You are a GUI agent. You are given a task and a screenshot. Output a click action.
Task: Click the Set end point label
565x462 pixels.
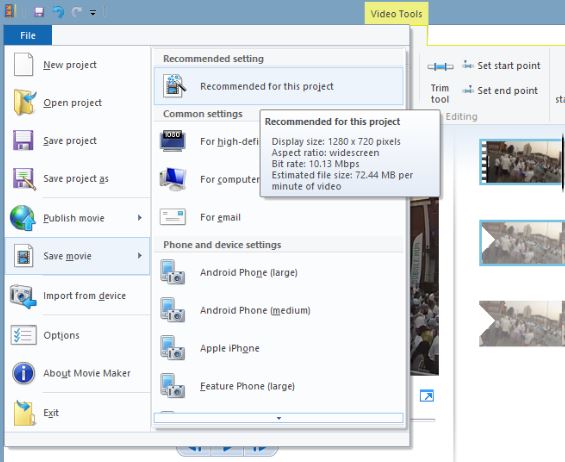[x=507, y=90]
